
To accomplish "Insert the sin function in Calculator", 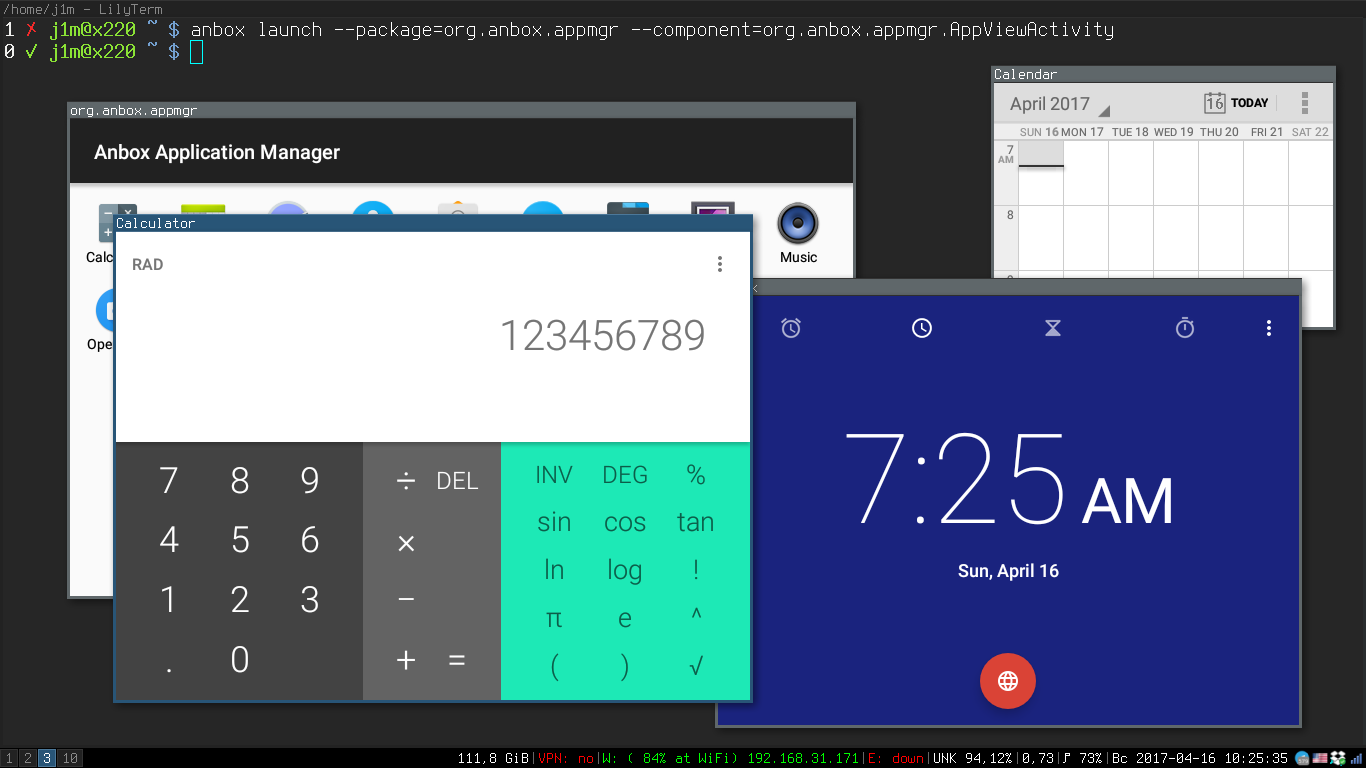I will click(x=554, y=522).
